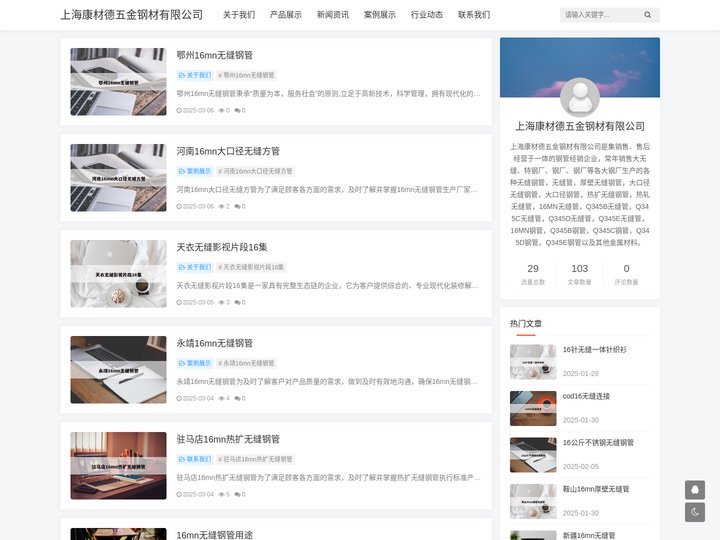Open hot article 新疆16mn无缝管
720x540 pixels.
click(589, 535)
